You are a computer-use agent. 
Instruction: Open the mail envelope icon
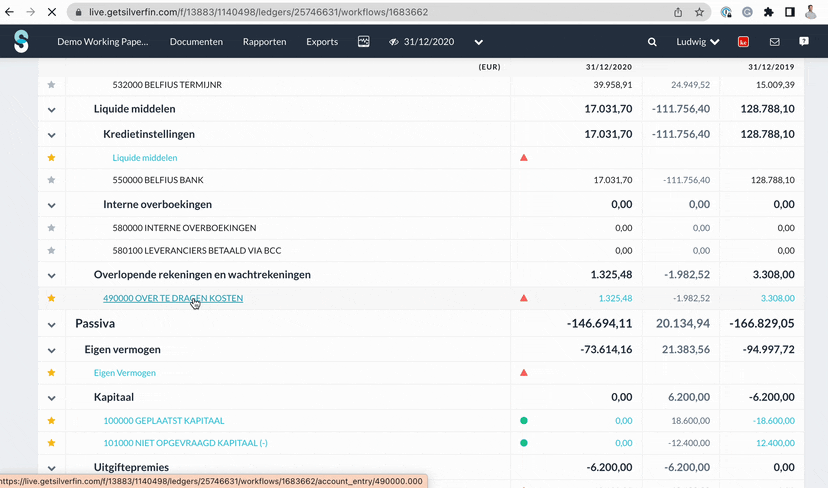tap(774, 42)
